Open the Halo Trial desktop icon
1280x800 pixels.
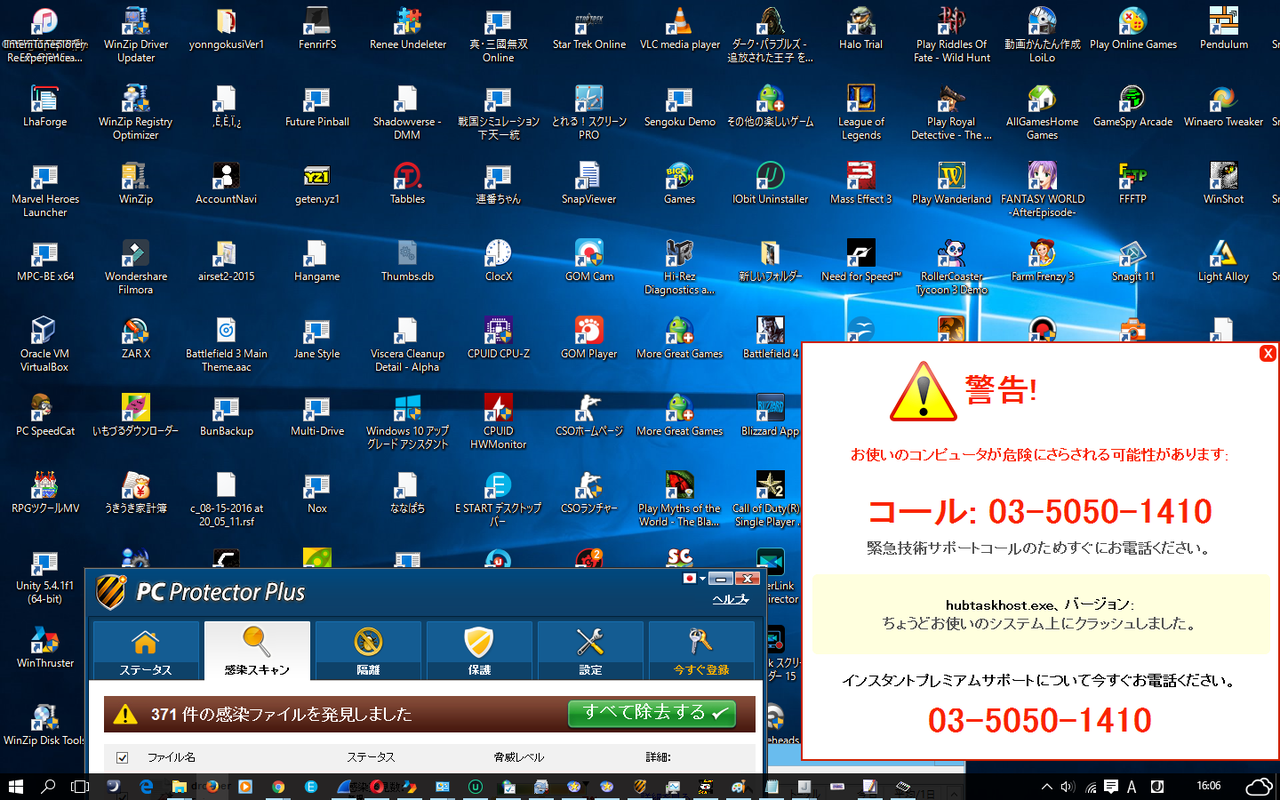[861, 29]
